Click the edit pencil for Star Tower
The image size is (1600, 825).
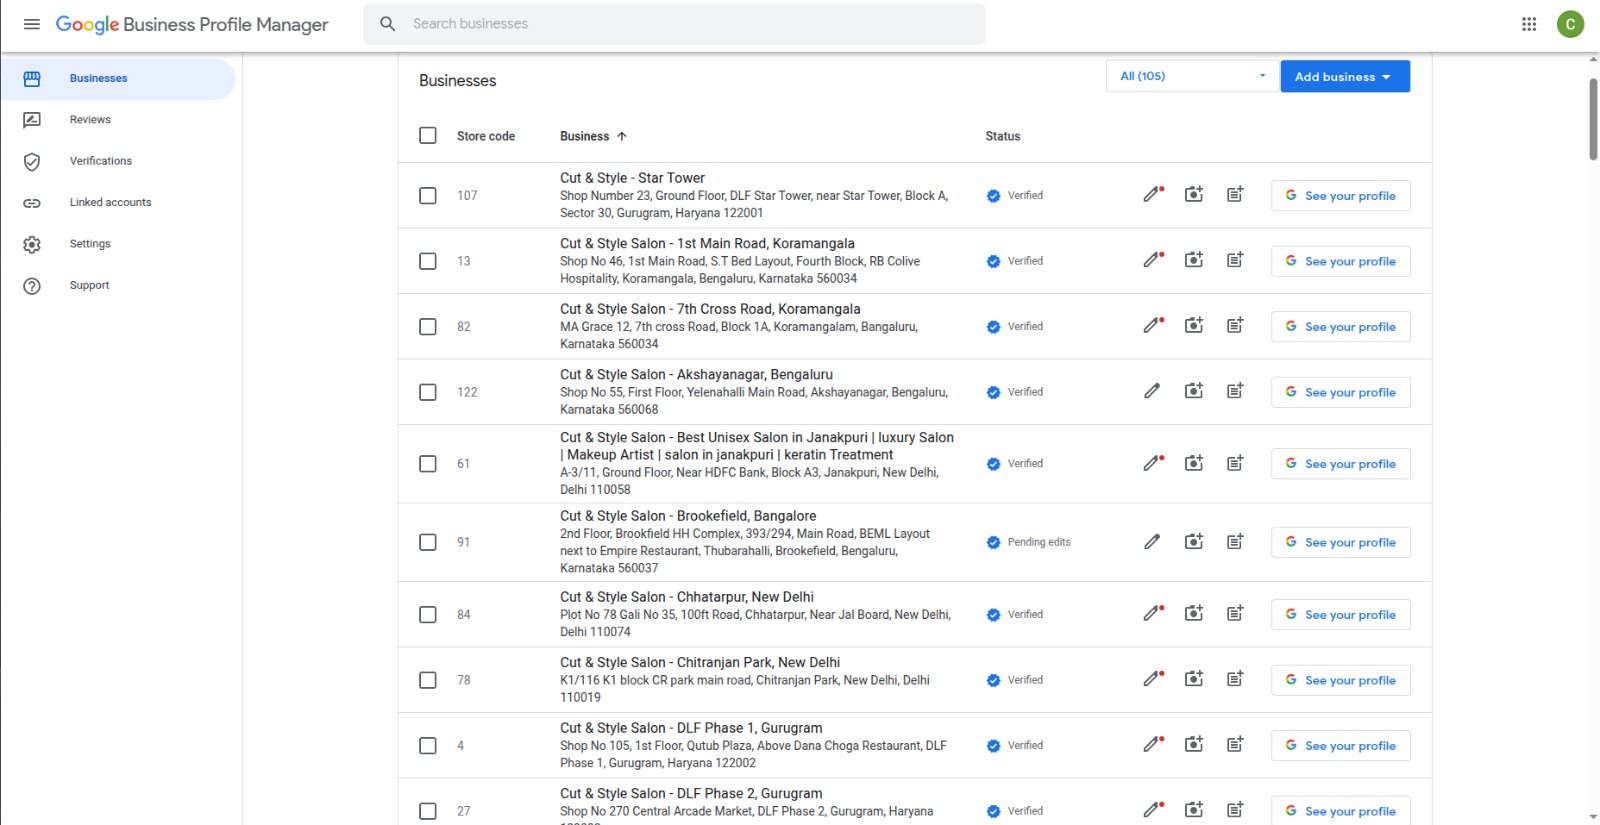1153,195
